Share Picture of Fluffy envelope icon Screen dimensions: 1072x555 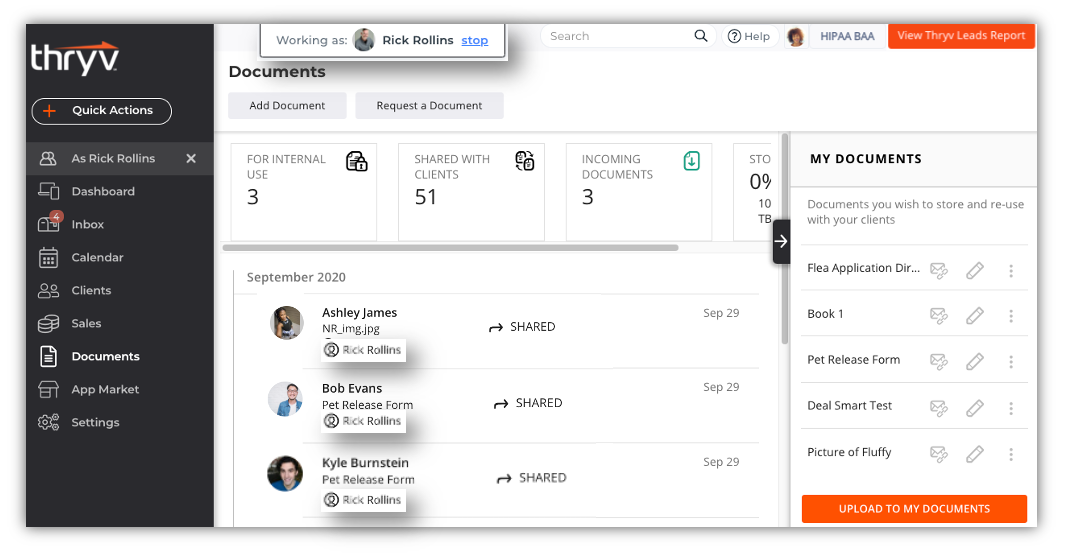939,454
